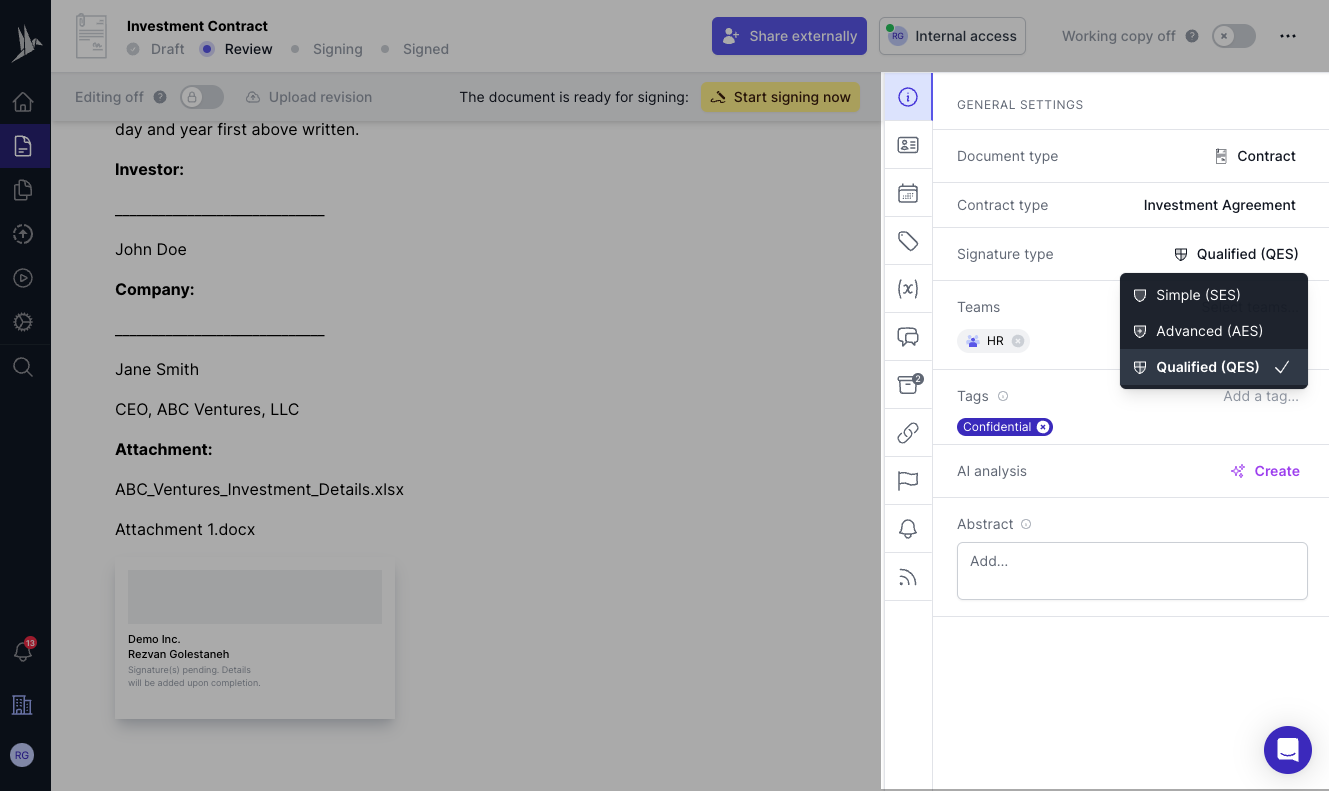The width and height of the screenshot is (1329, 791).
Task: Open the Document type Contract selector
Action: pos(1255,156)
